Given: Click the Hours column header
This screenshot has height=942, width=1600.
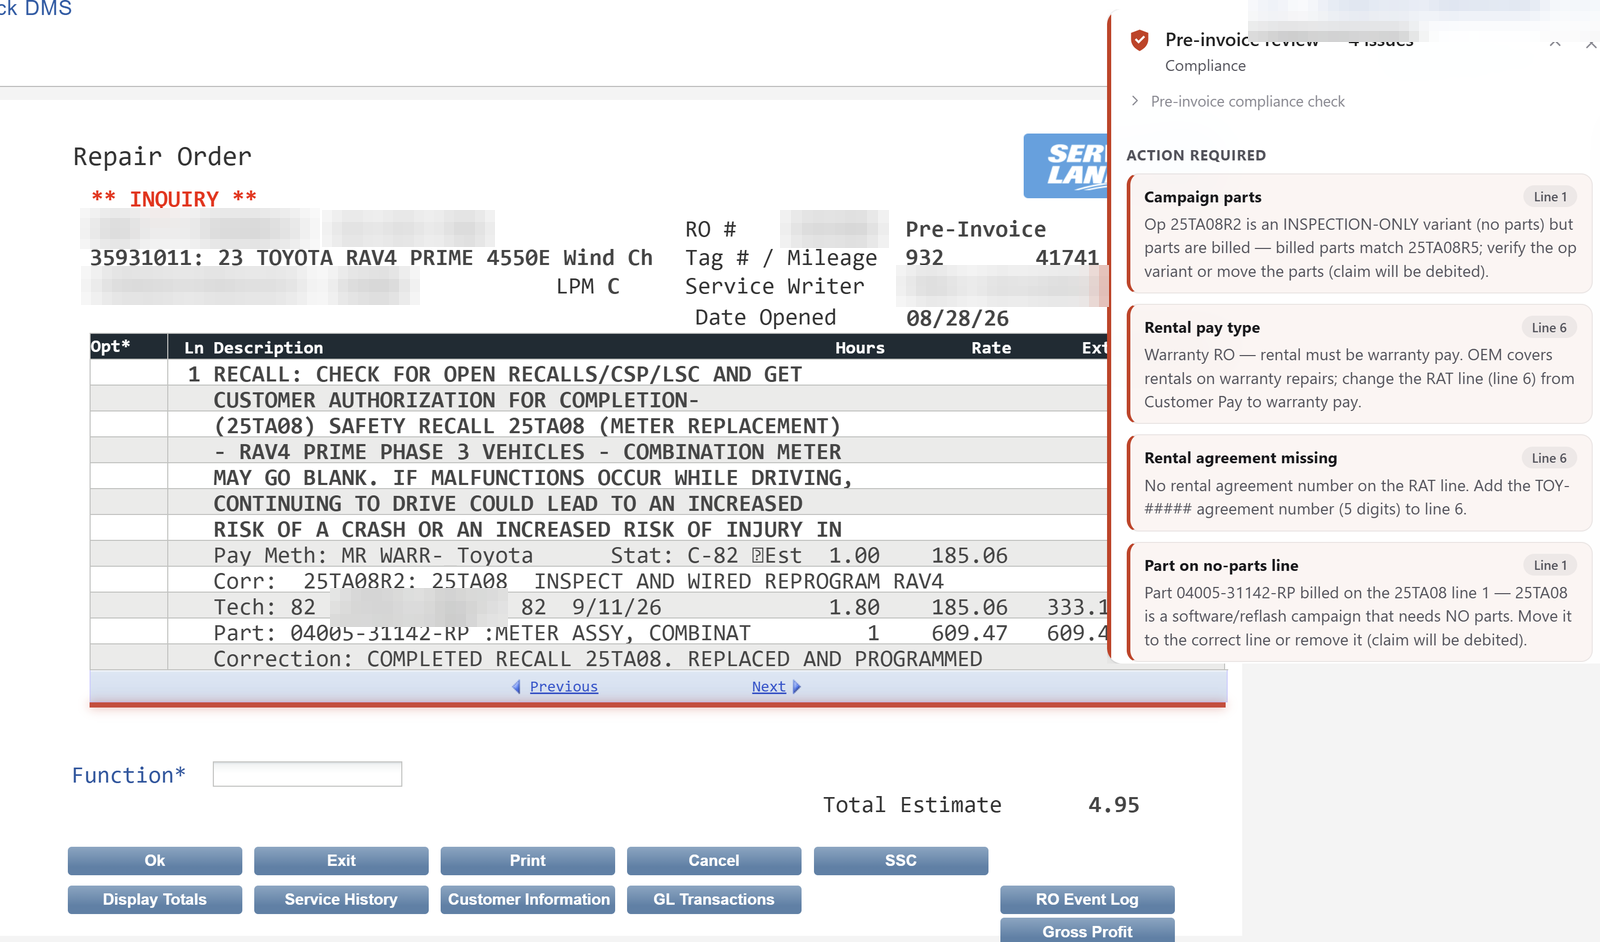Looking at the screenshot, I should [x=860, y=348].
